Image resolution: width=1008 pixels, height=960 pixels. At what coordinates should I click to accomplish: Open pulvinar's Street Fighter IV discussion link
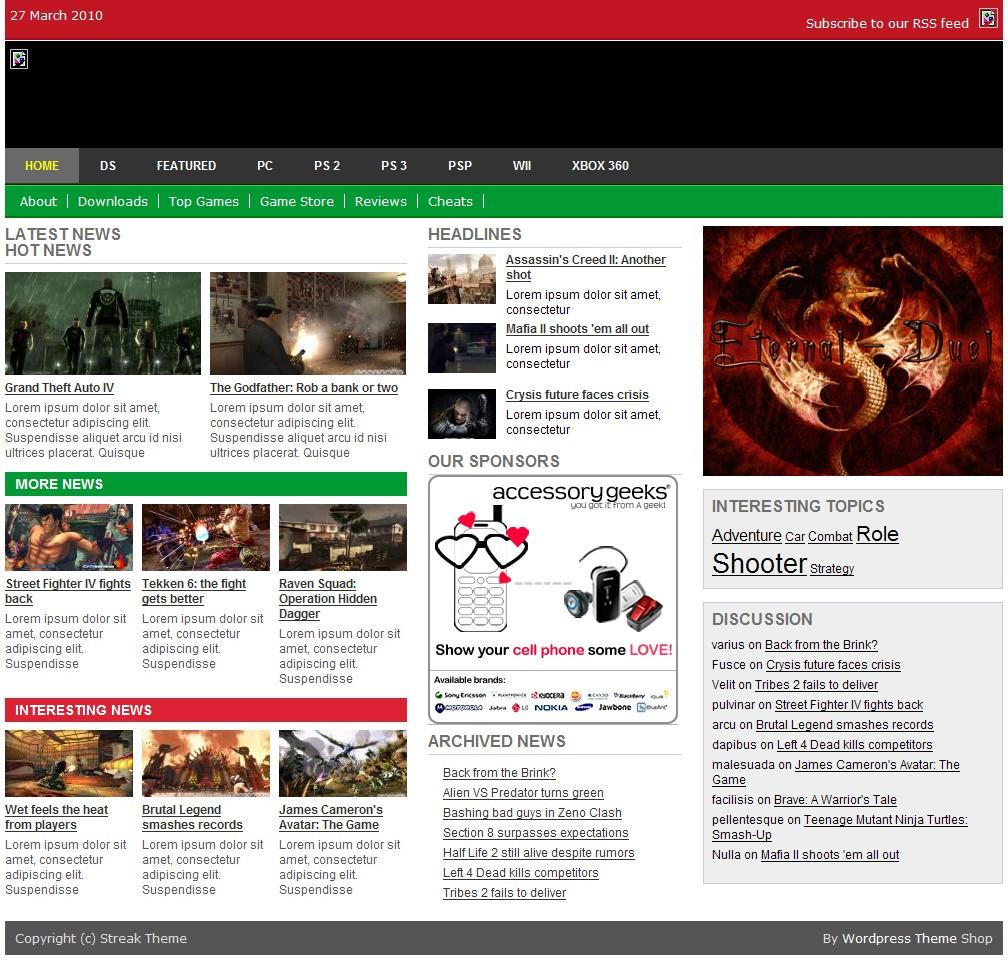click(x=849, y=705)
